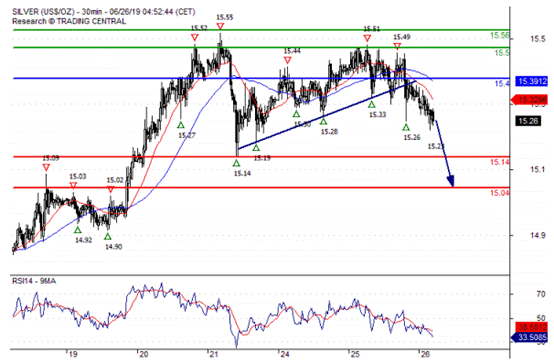Screen dimensions: 554x364
Task: Select the red 15.04 support level label
Action: click(x=499, y=193)
